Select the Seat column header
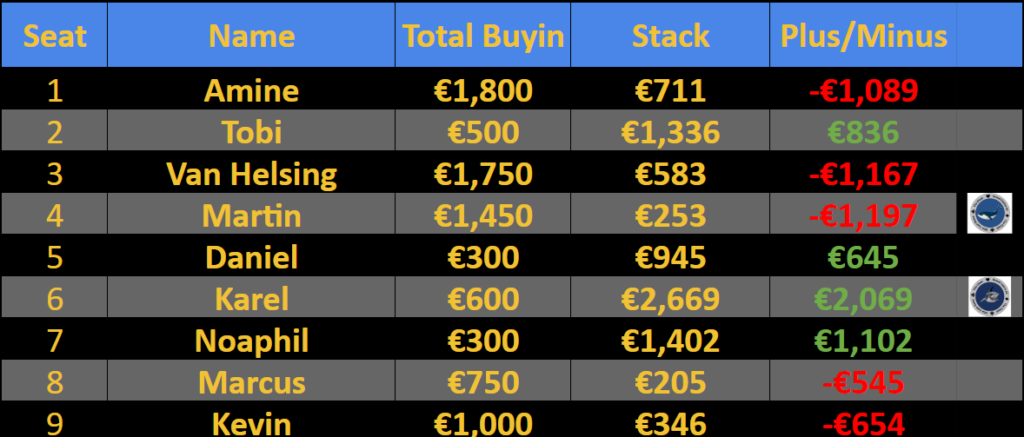The image size is (1024, 437). point(55,37)
